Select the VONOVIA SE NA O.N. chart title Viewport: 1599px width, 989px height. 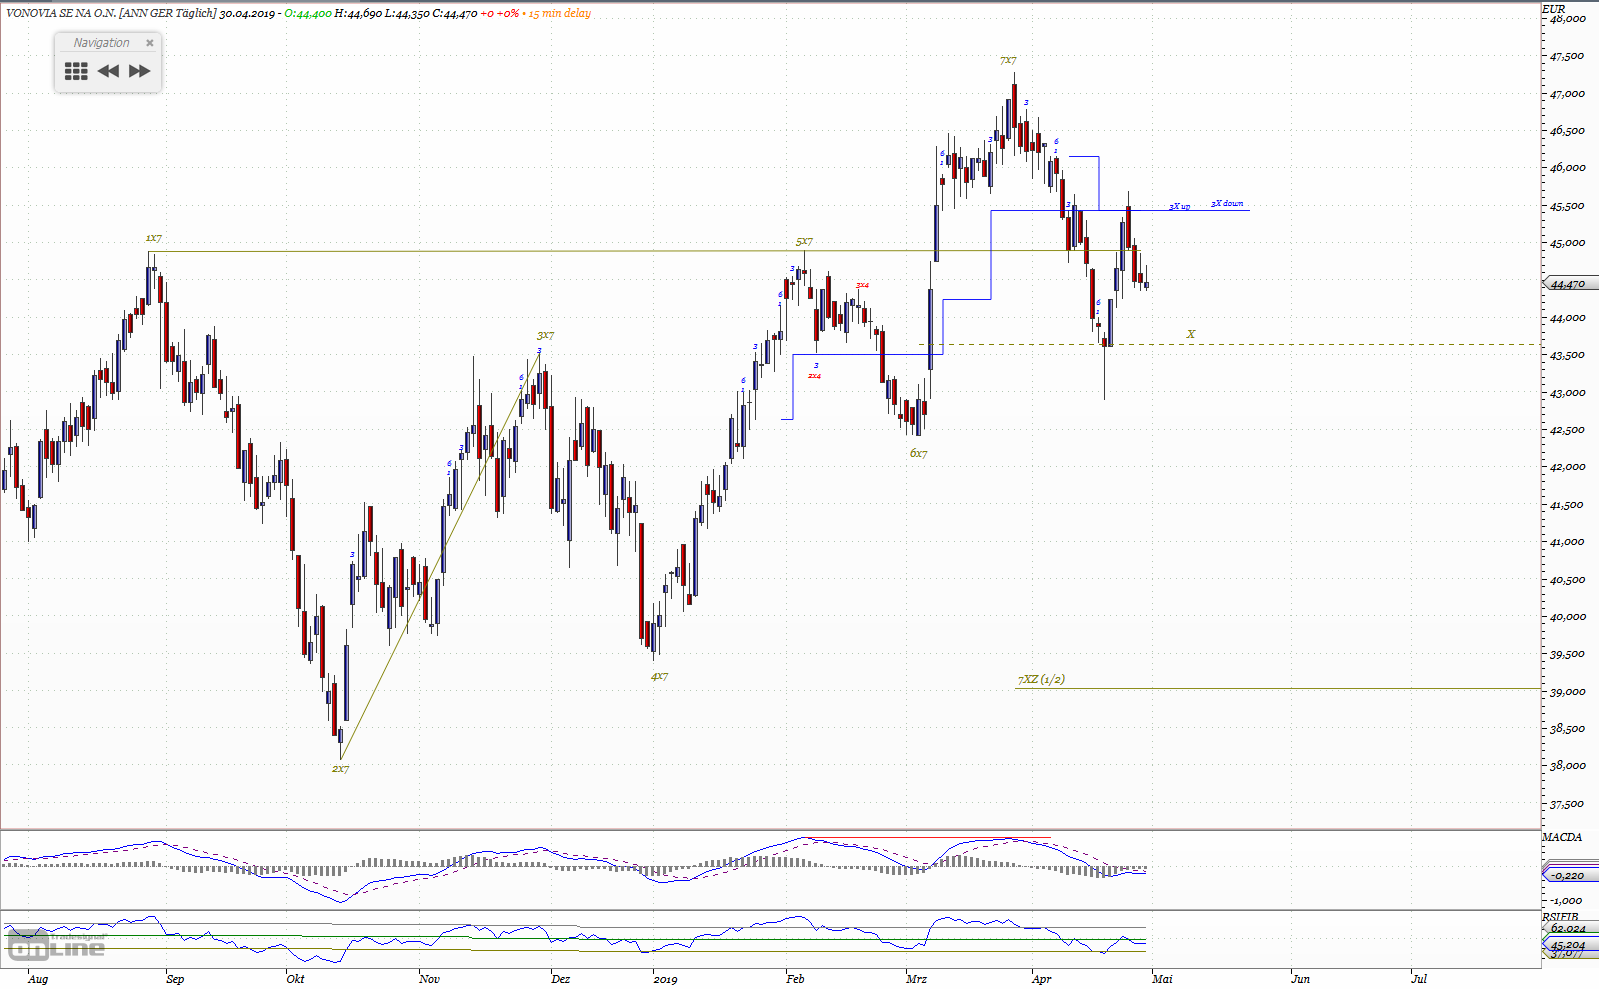click(x=111, y=13)
